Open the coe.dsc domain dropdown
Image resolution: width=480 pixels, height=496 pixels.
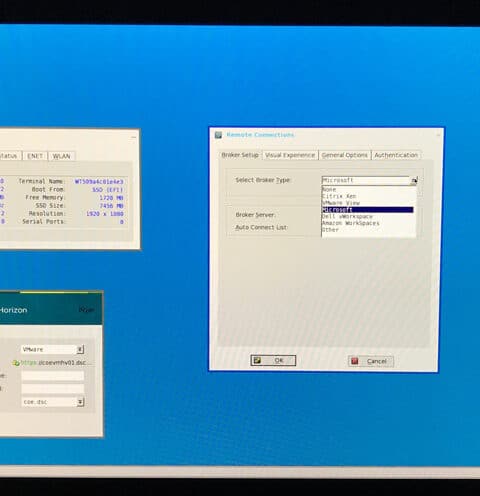point(53,402)
